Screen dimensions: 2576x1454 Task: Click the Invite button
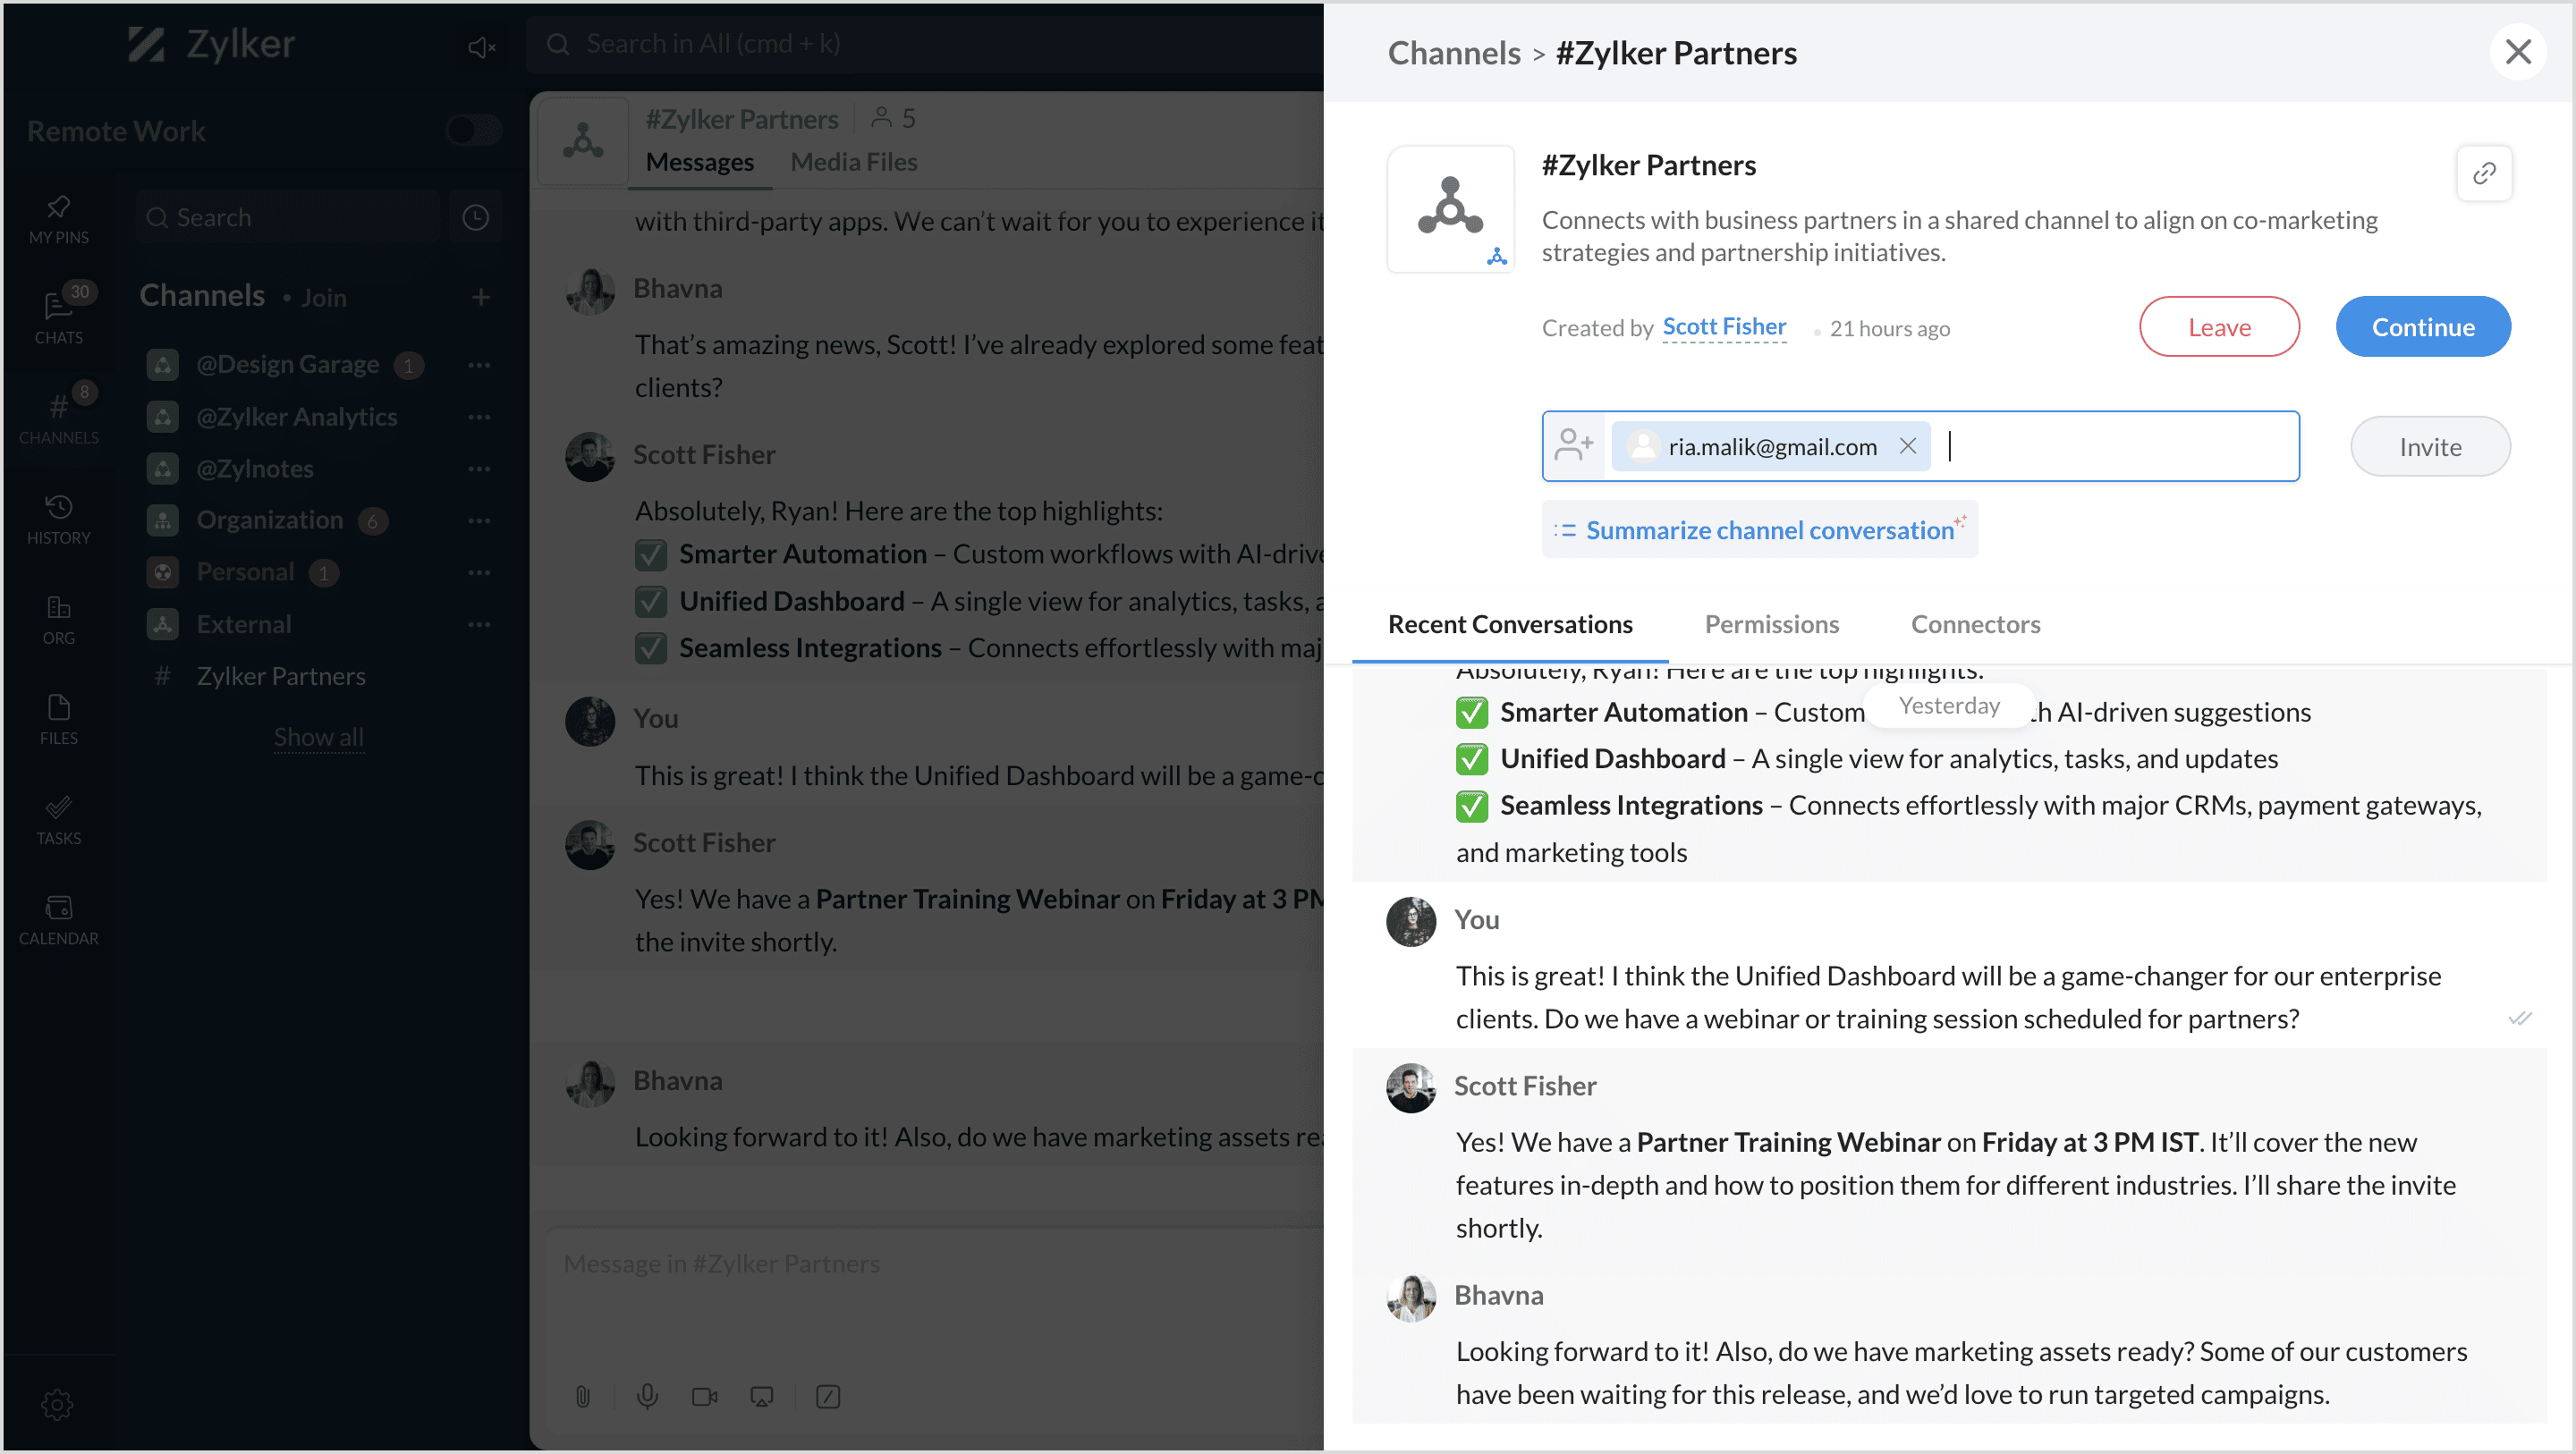coord(2430,446)
